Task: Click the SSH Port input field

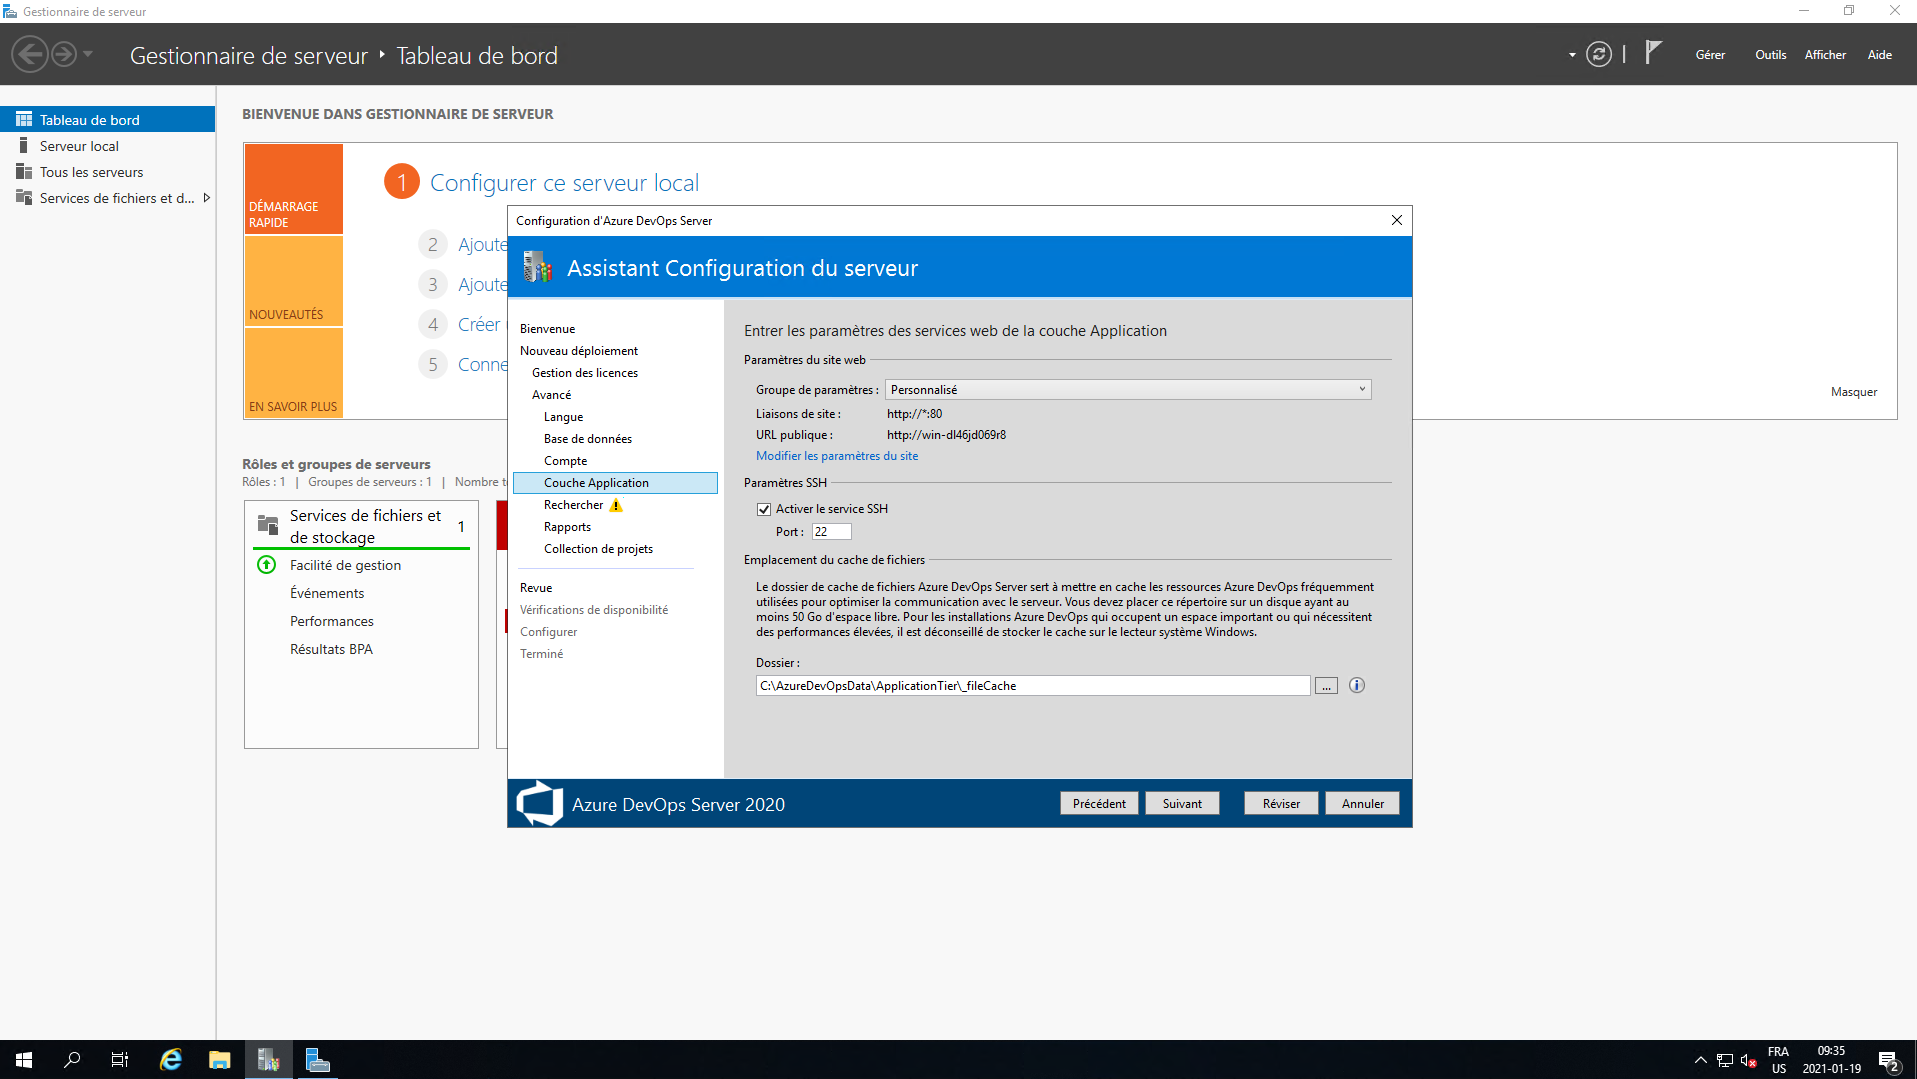Action: pos(830,532)
